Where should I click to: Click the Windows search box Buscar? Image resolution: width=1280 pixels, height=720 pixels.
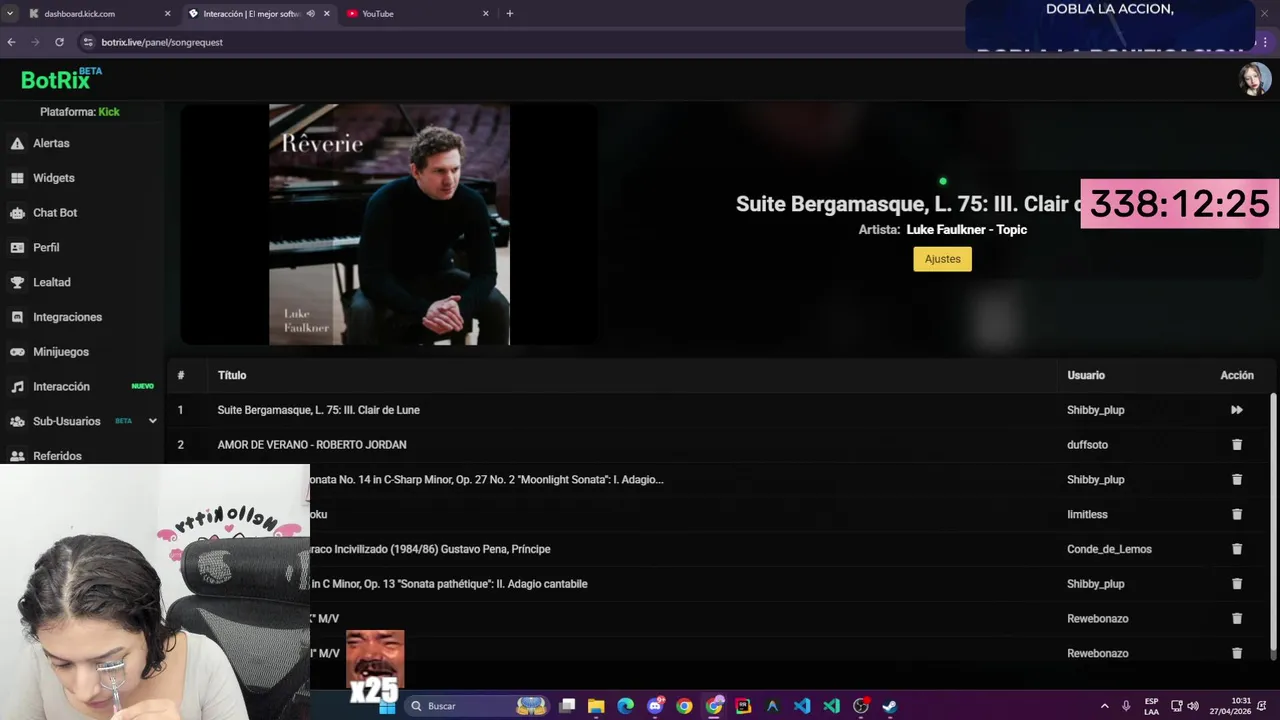pyautogui.click(x=475, y=706)
